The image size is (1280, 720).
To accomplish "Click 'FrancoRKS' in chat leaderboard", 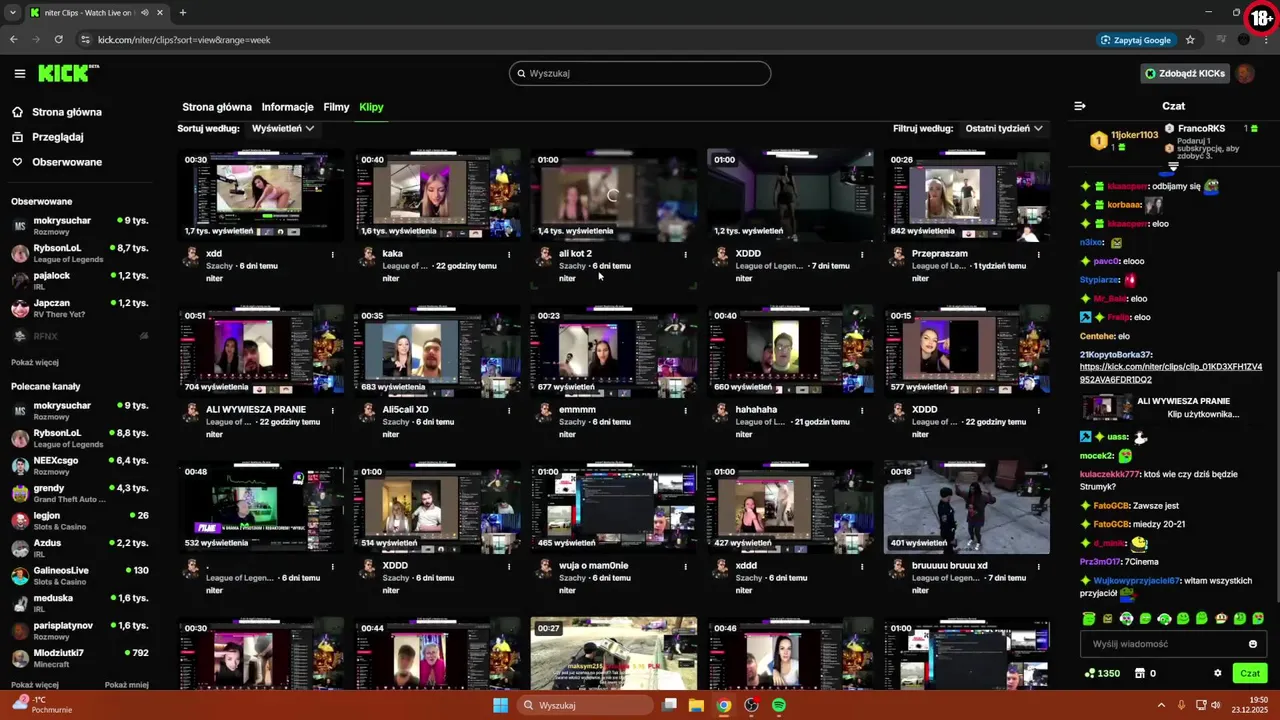I will tap(1201, 129).
